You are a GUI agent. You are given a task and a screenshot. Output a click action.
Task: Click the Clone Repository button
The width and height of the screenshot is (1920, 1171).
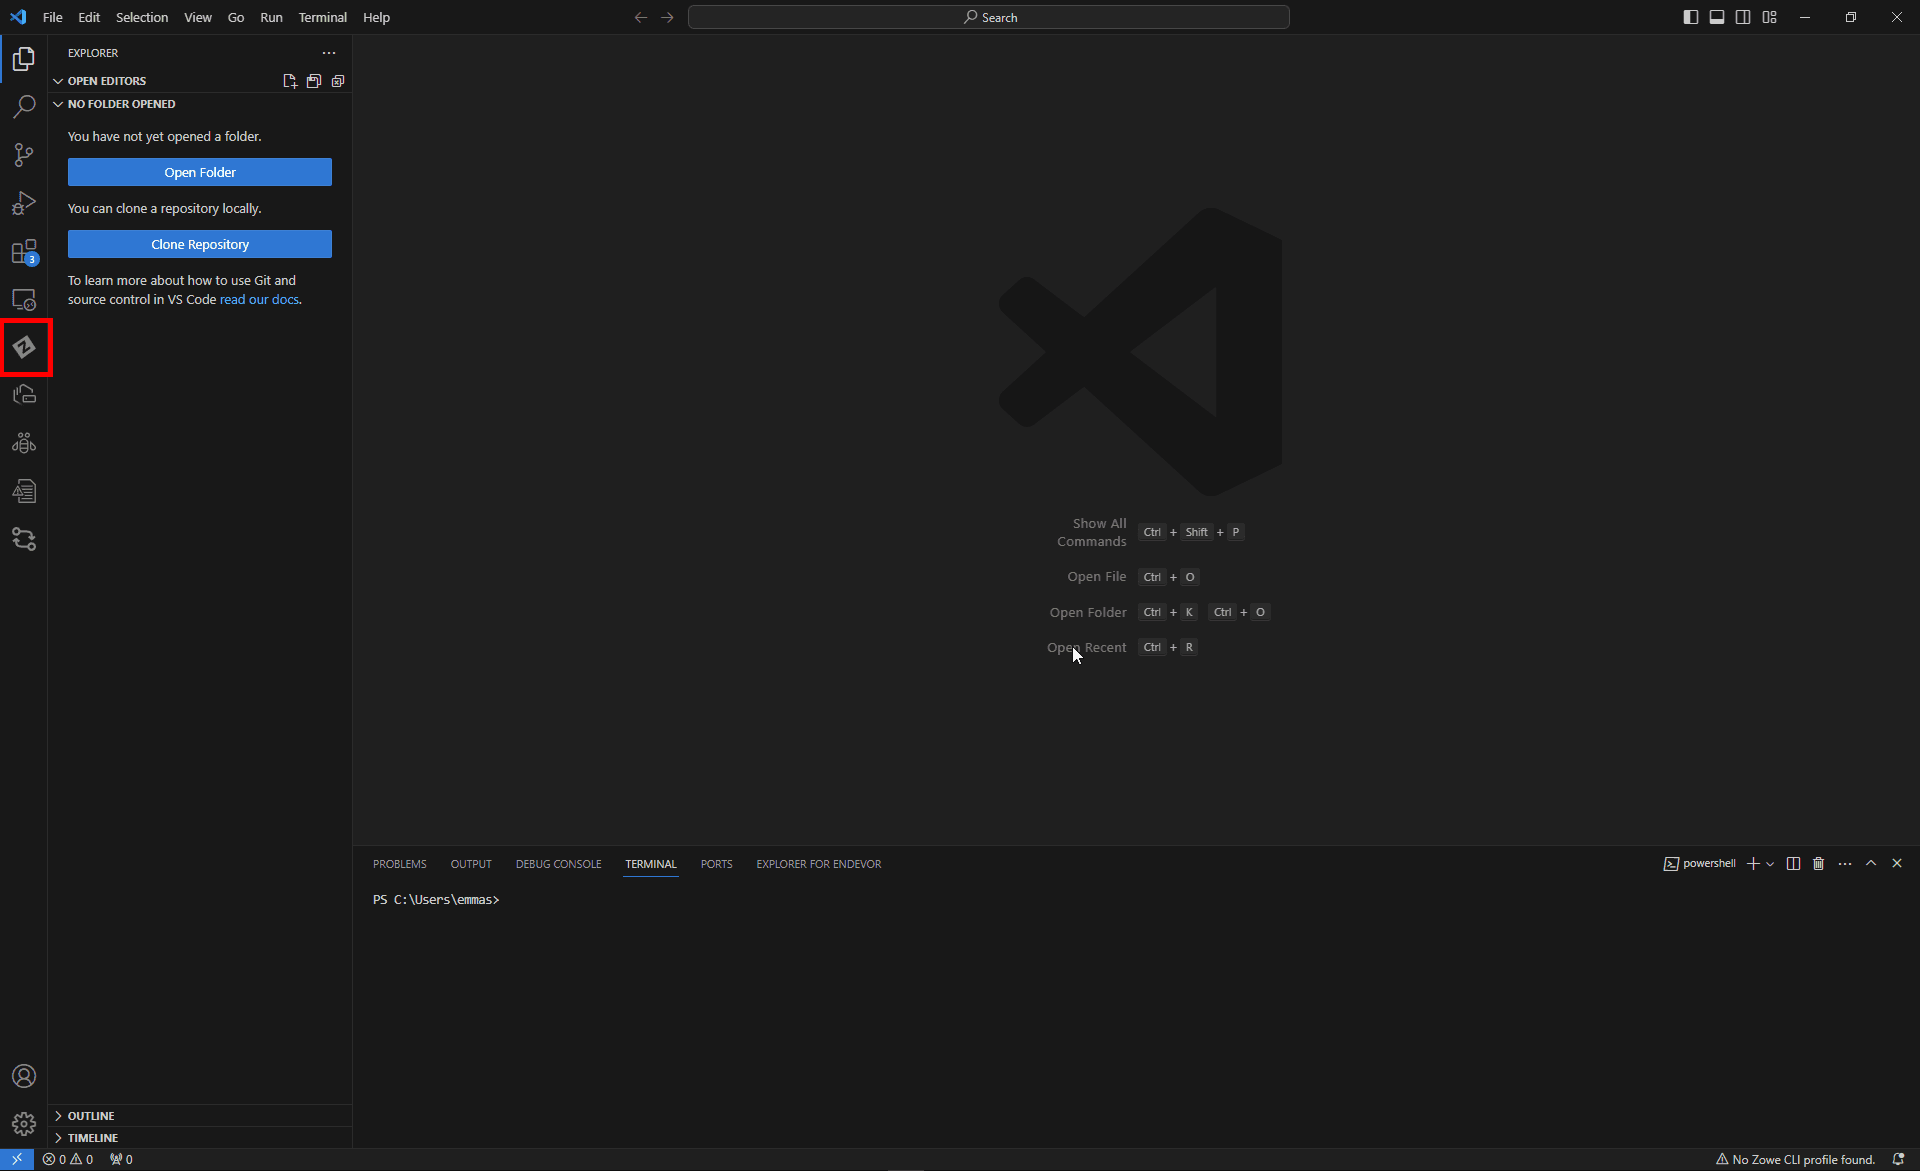(200, 244)
